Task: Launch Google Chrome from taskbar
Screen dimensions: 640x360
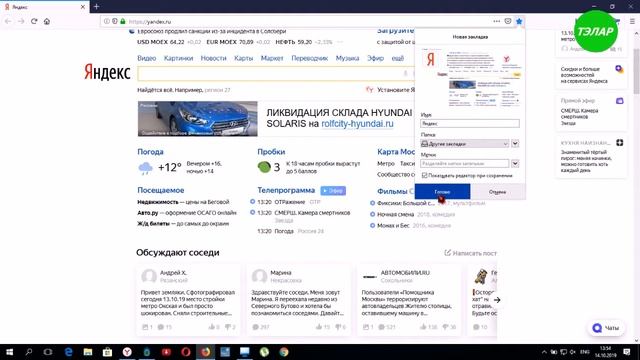Action: [x=284, y=352]
